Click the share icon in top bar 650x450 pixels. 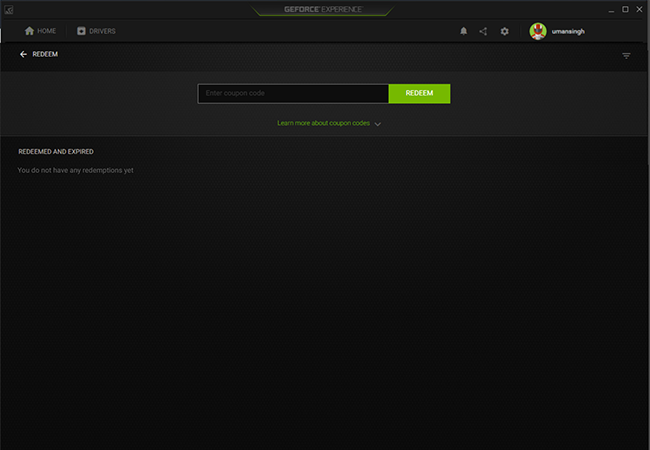point(483,31)
